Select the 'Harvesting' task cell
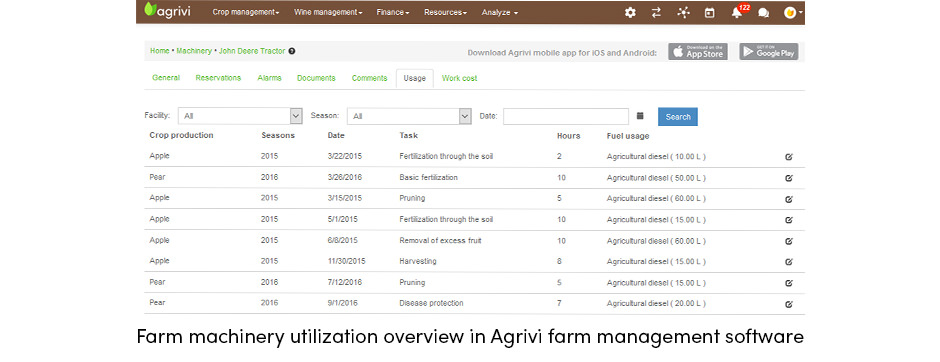Image resolution: width=940 pixels, height=362 pixels. (418, 261)
